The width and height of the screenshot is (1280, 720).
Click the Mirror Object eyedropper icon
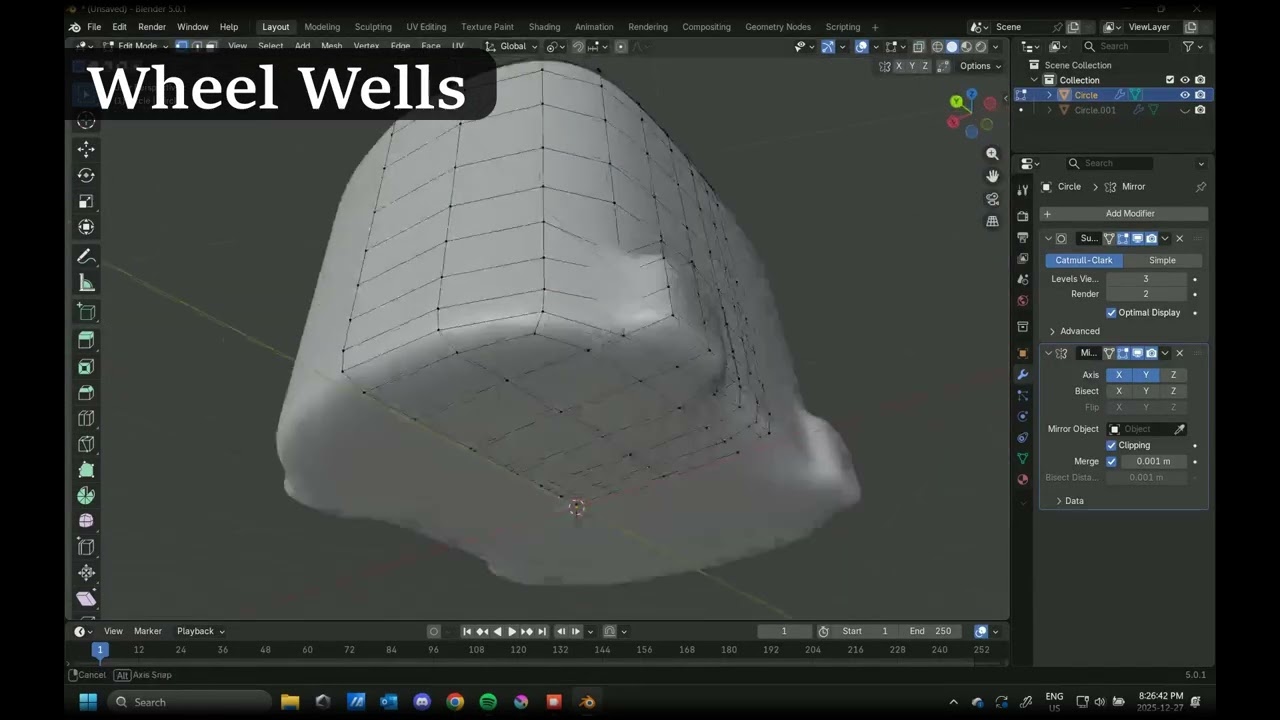(x=1179, y=429)
